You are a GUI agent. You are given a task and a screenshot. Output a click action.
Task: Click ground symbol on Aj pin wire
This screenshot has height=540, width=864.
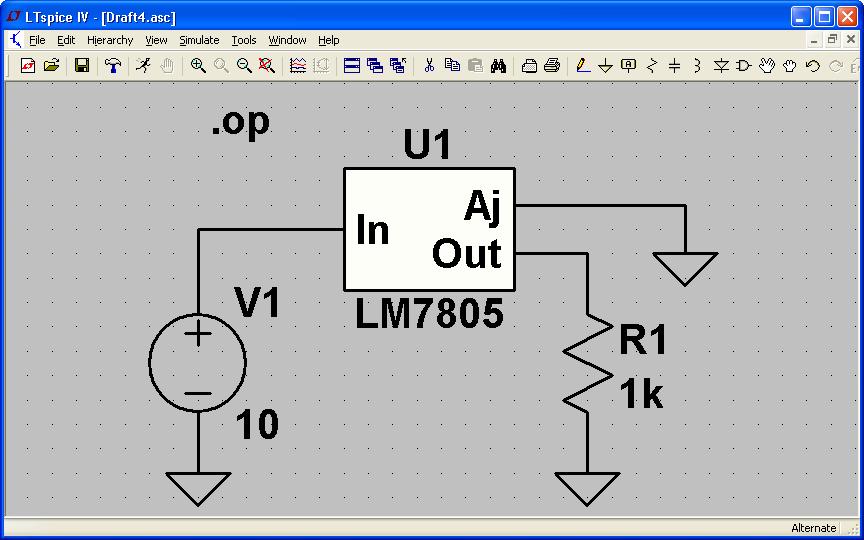pyautogui.click(x=685, y=269)
